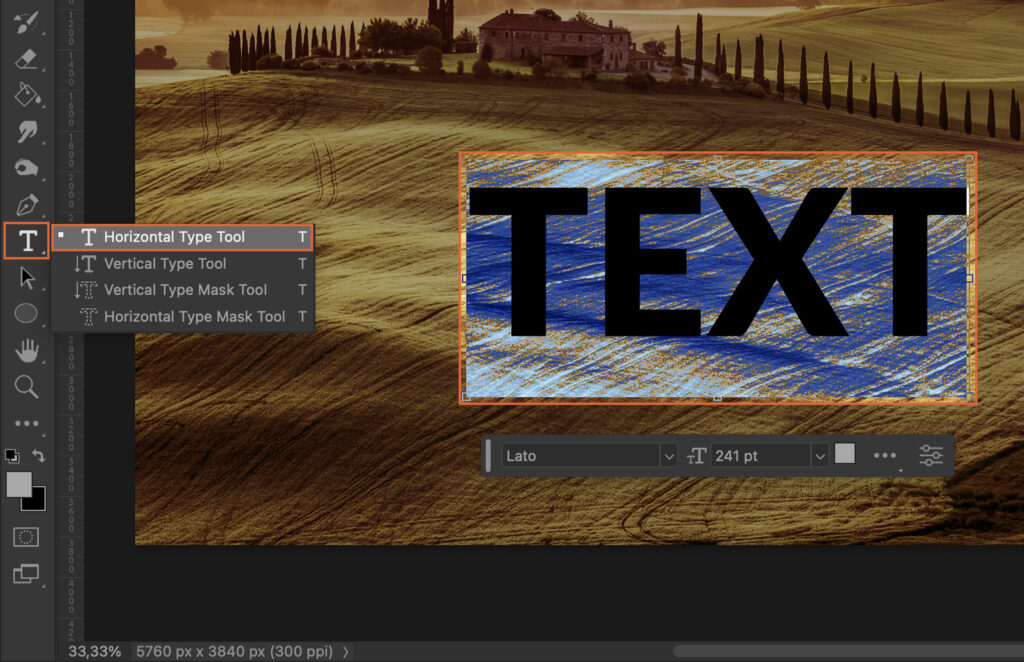The width and height of the screenshot is (1024, 662).
Task: Open the character settings panel icon
Action: click(x=930, y=454)
